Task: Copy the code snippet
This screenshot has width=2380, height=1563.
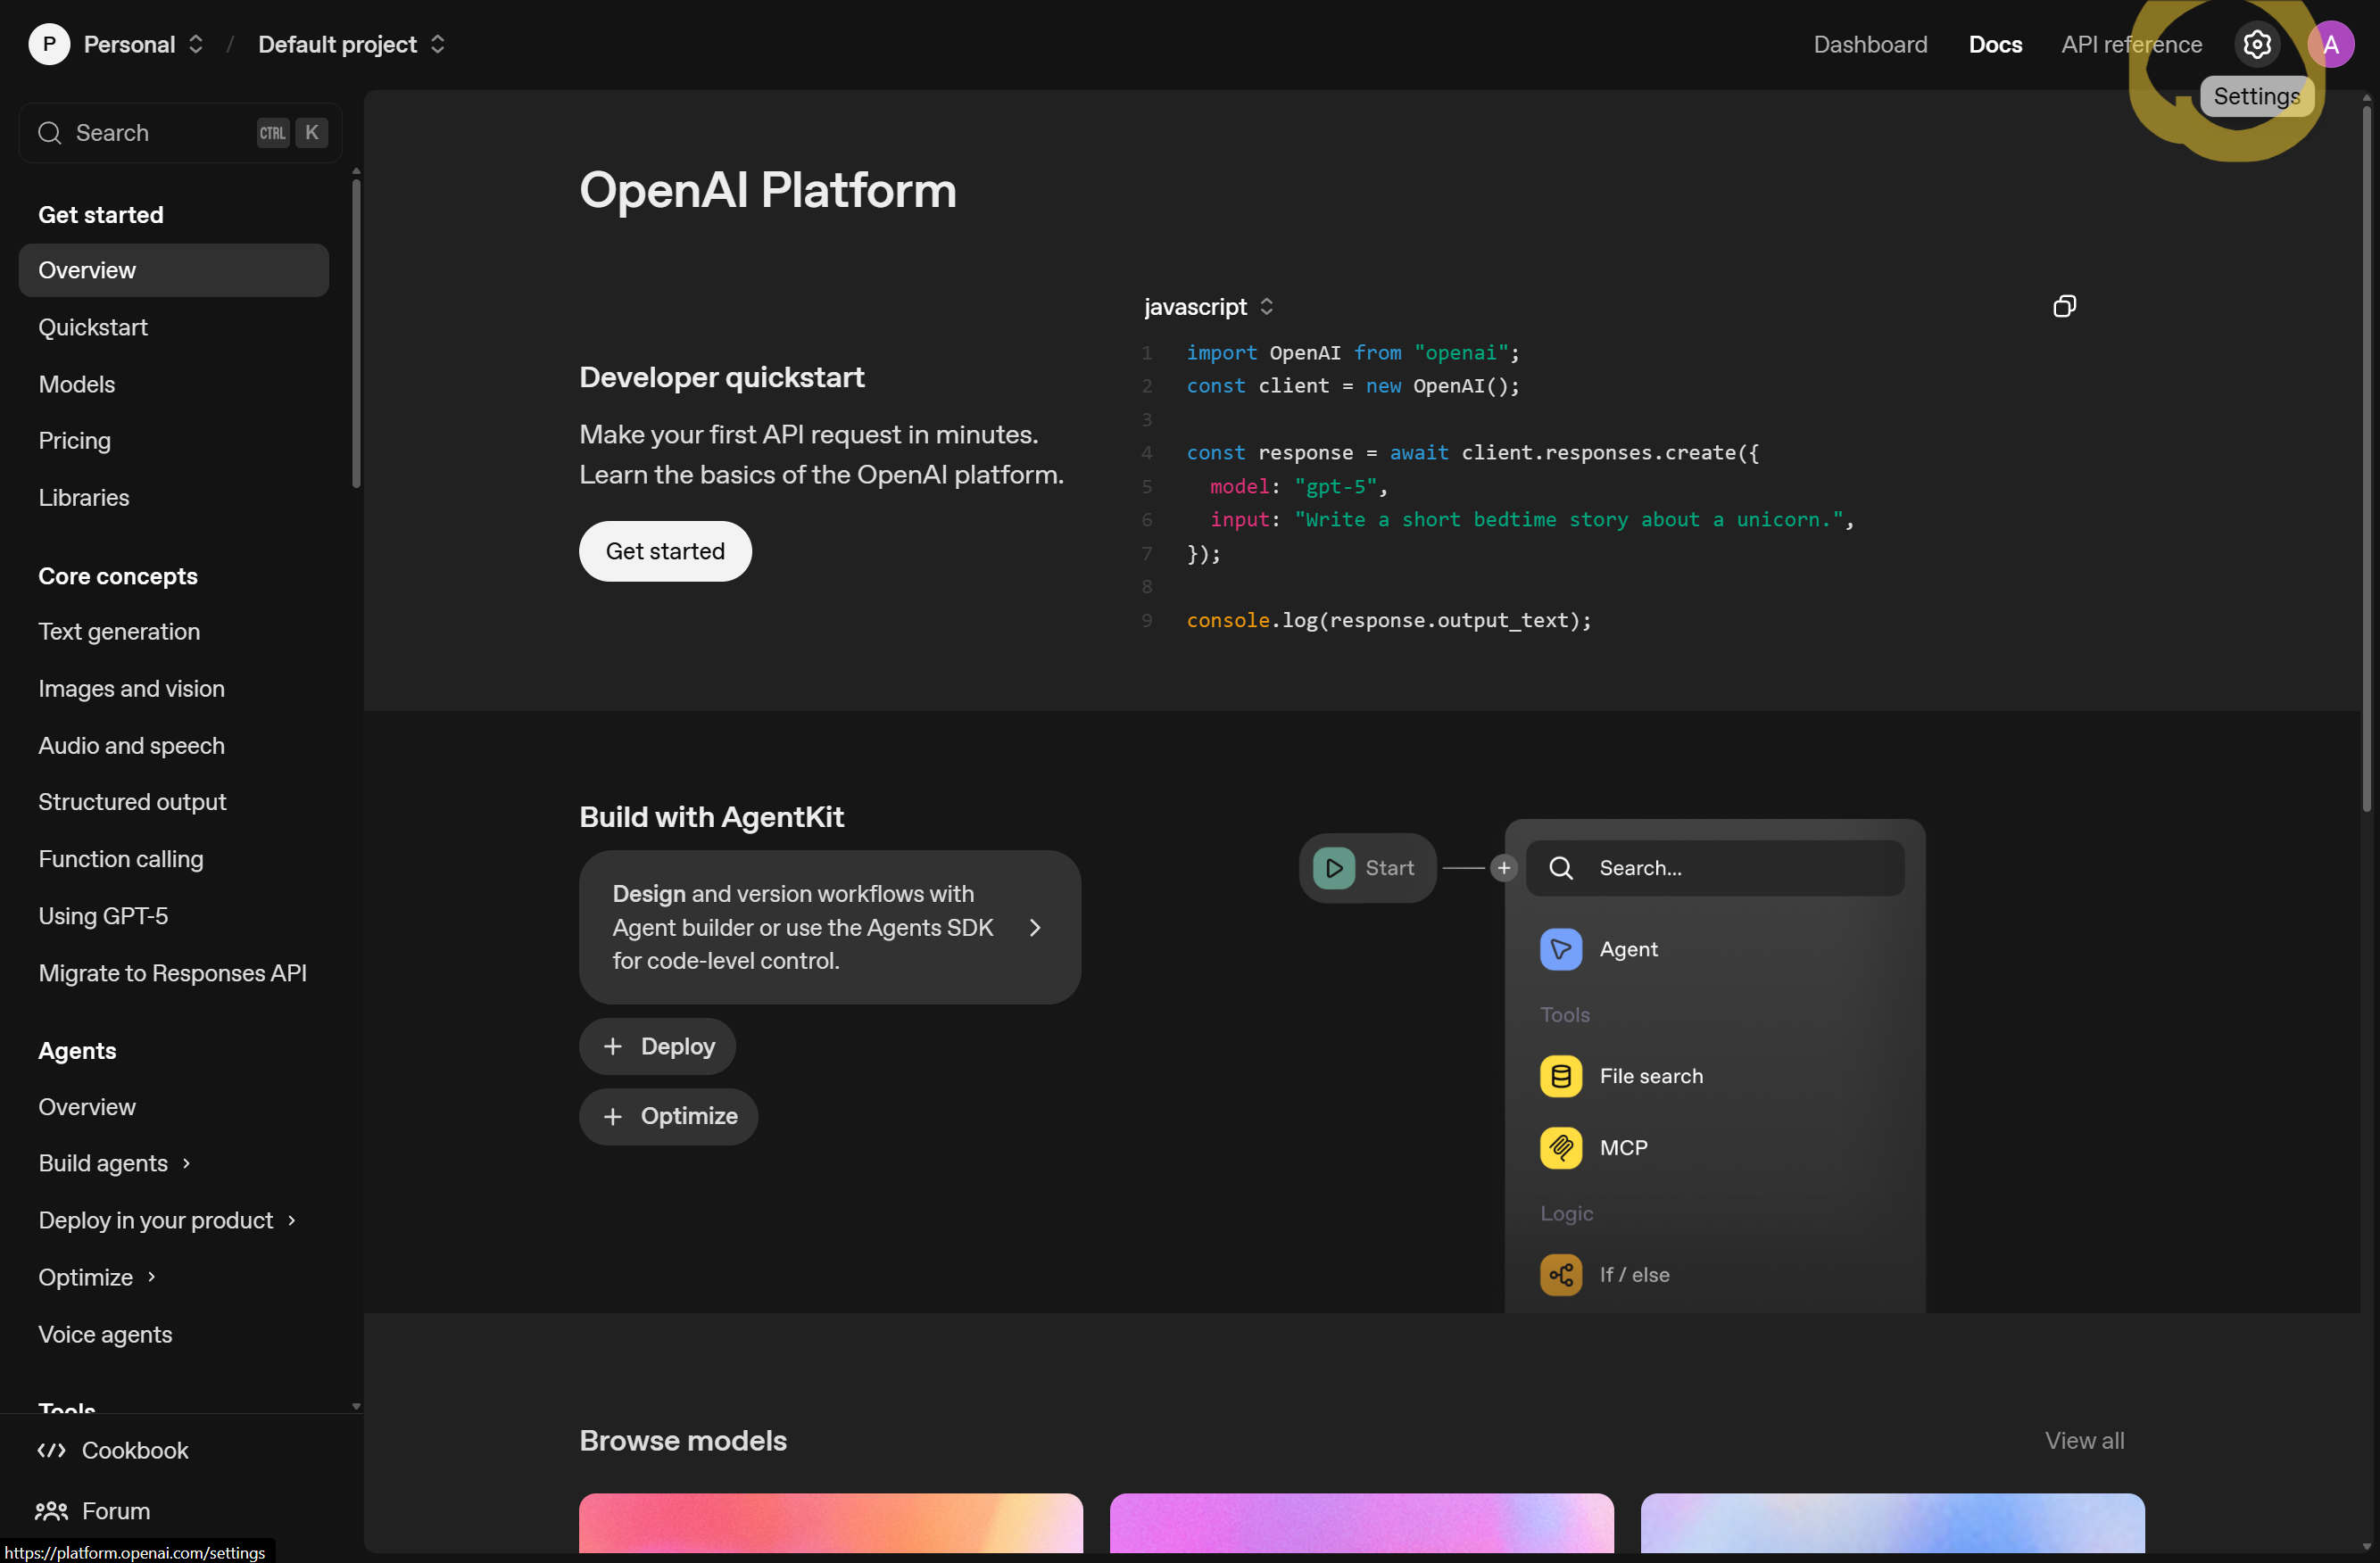Action: 2065,306
